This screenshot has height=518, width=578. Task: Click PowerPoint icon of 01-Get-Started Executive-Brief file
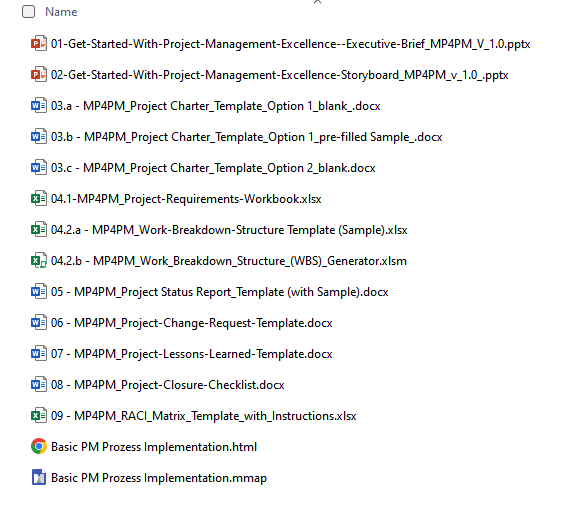coord(39,44)
